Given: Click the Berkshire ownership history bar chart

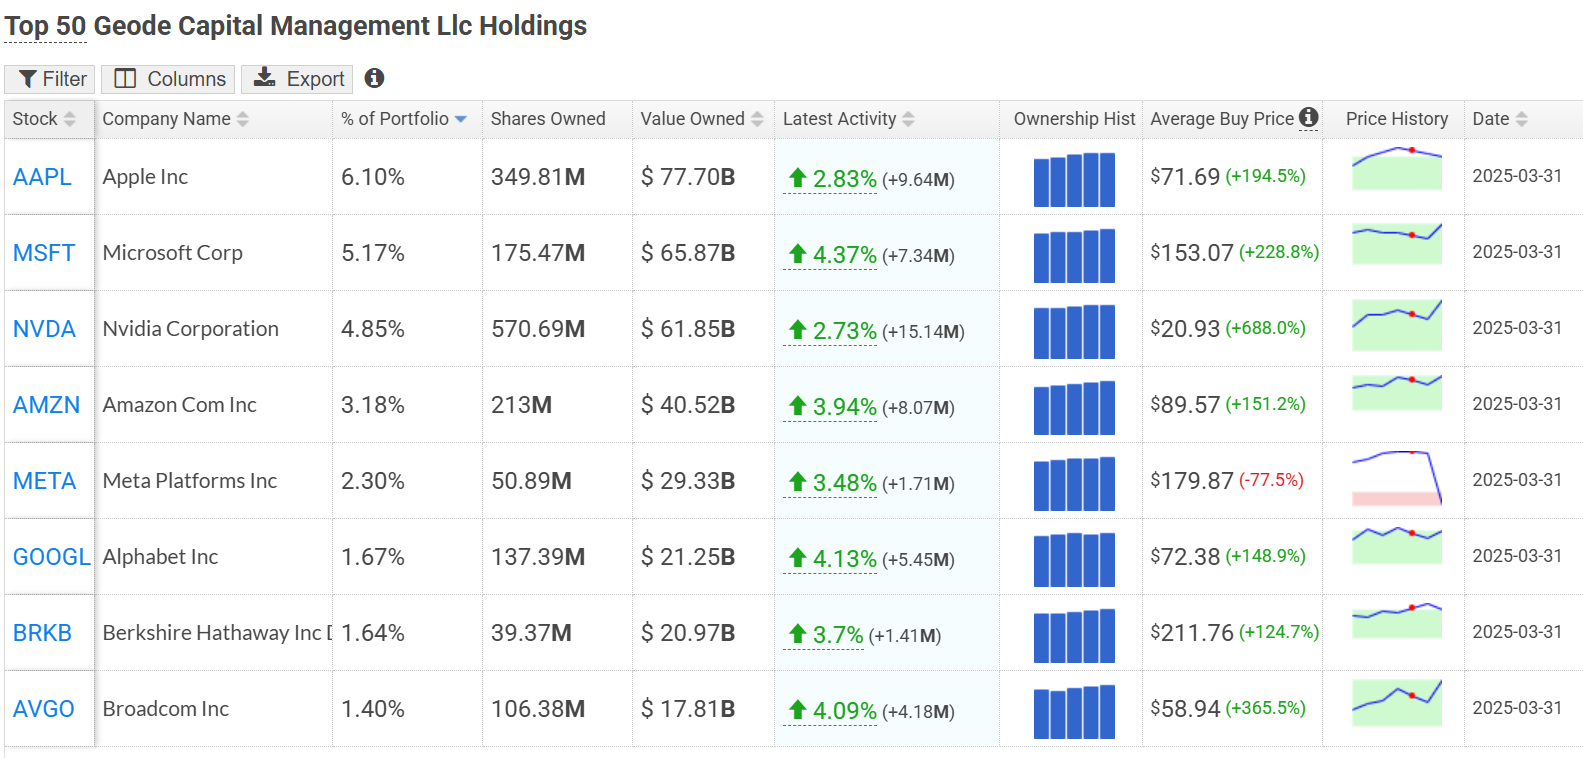Looking at the screenshot, I should [1074, 636].
